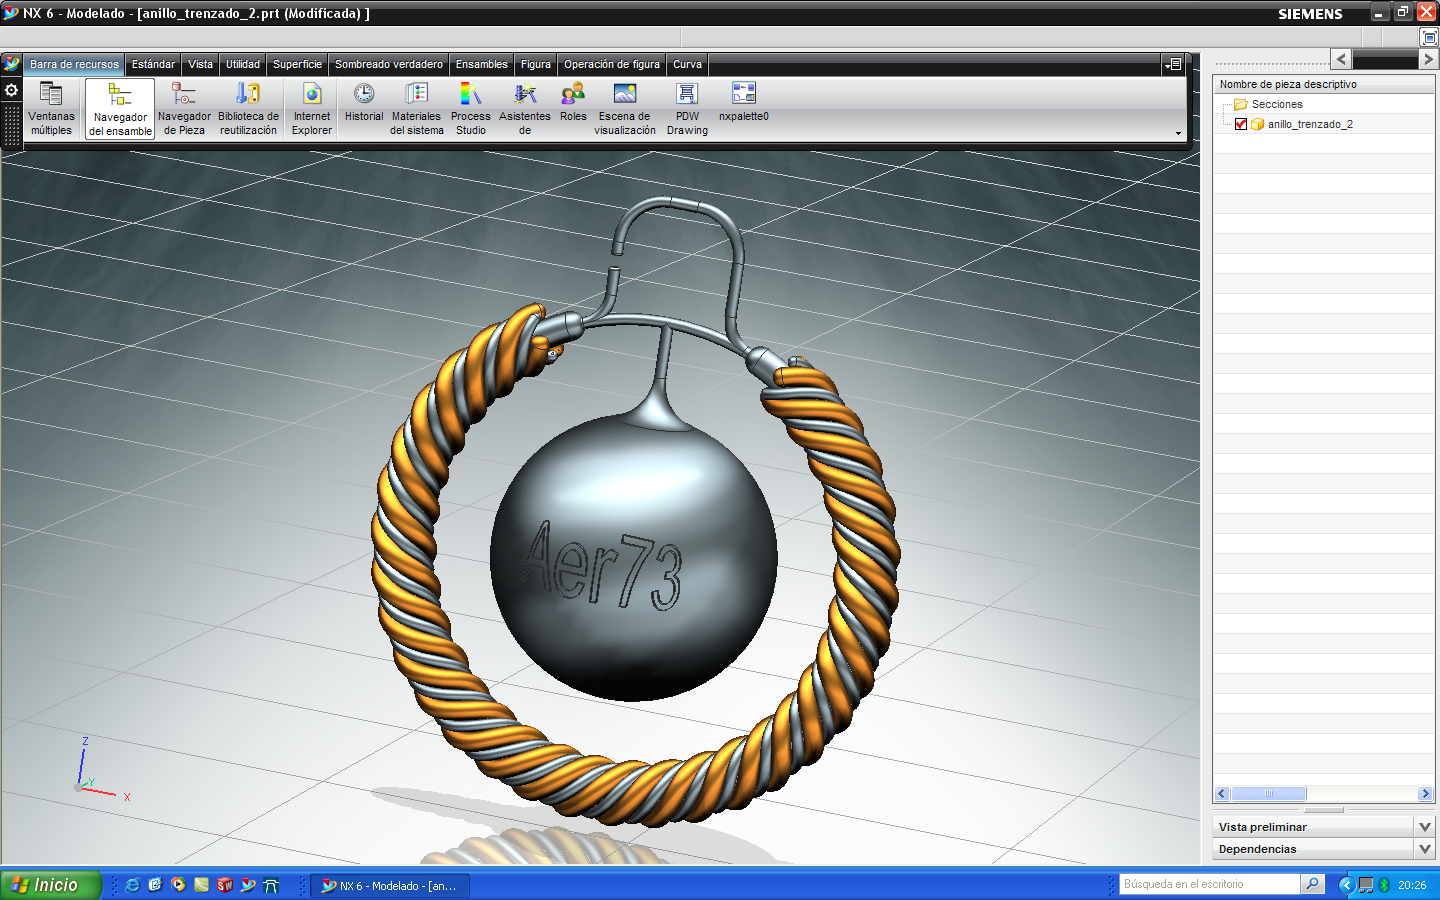Open Biblioteca de reutilización

pyautogui.click(x=248, y=109)
